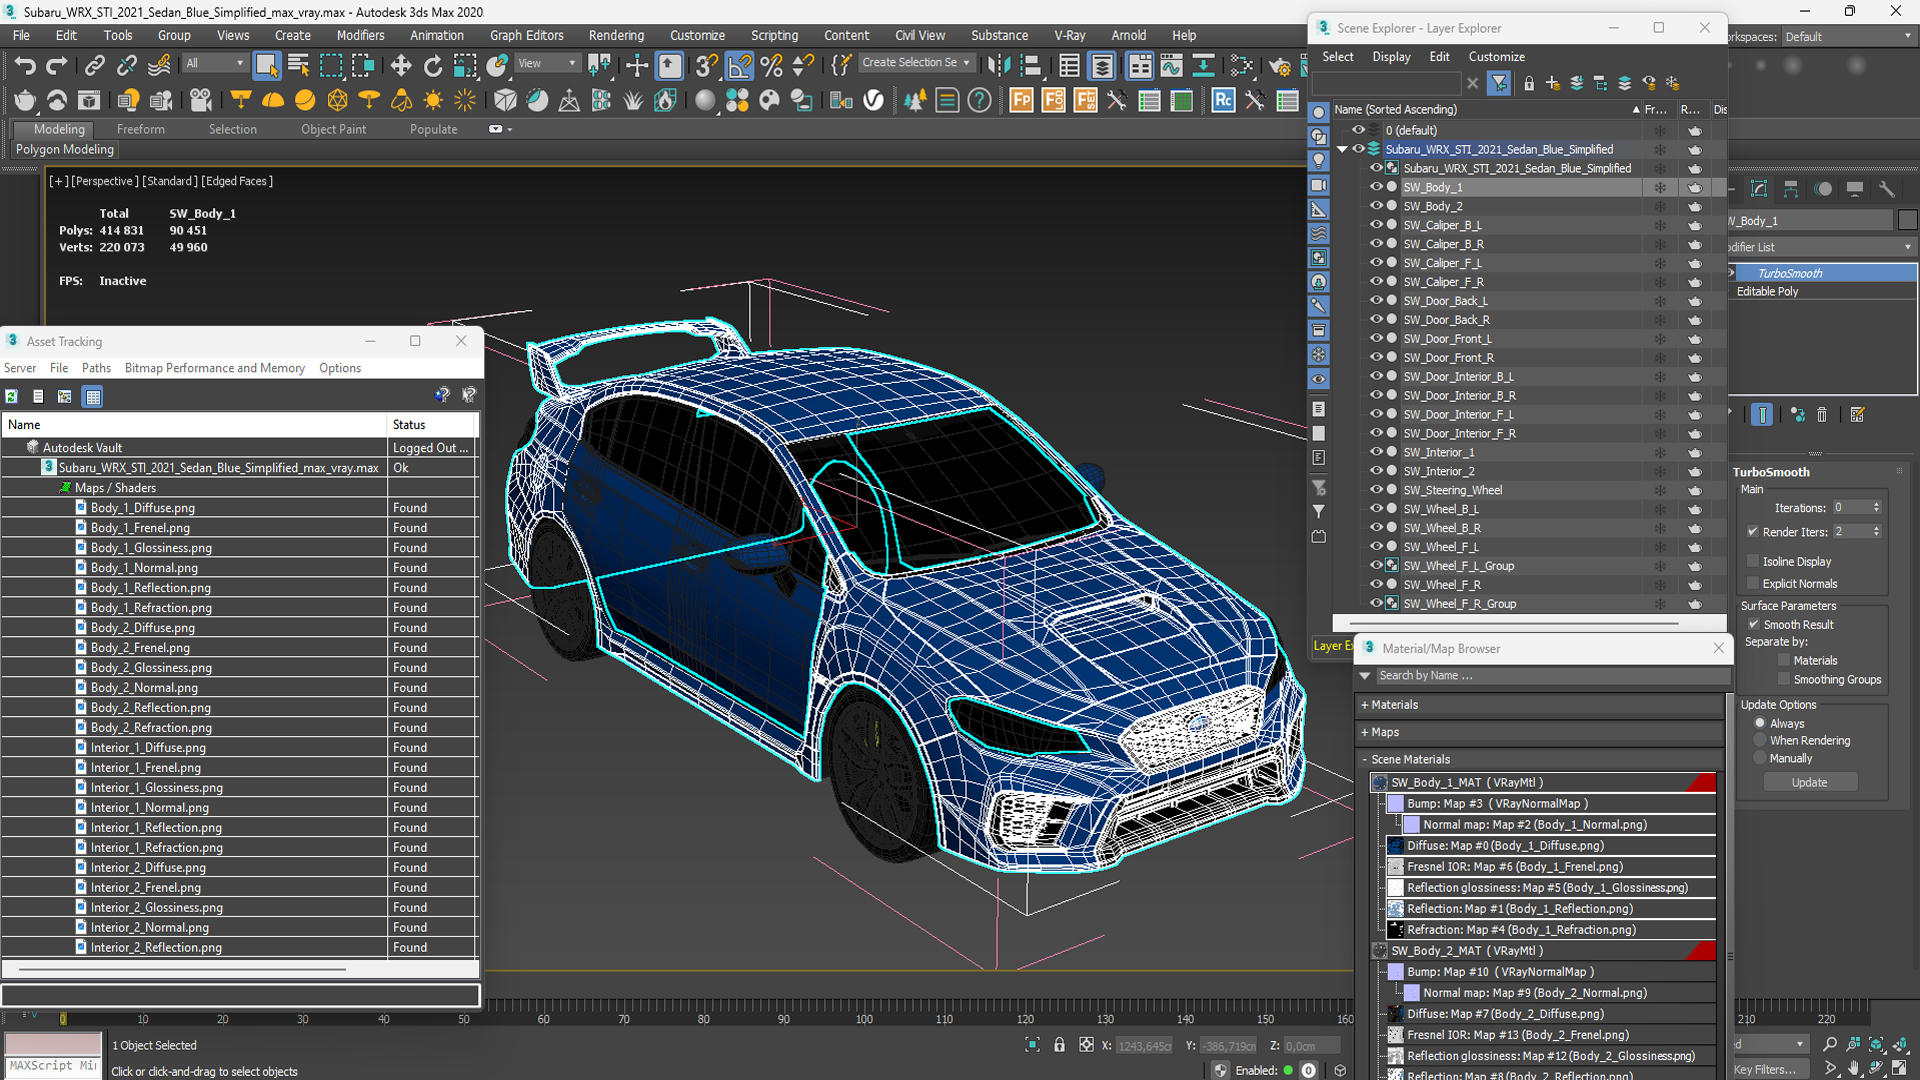
Task: Click the question mark help icon in toolbar
Action: pos(980,100)
